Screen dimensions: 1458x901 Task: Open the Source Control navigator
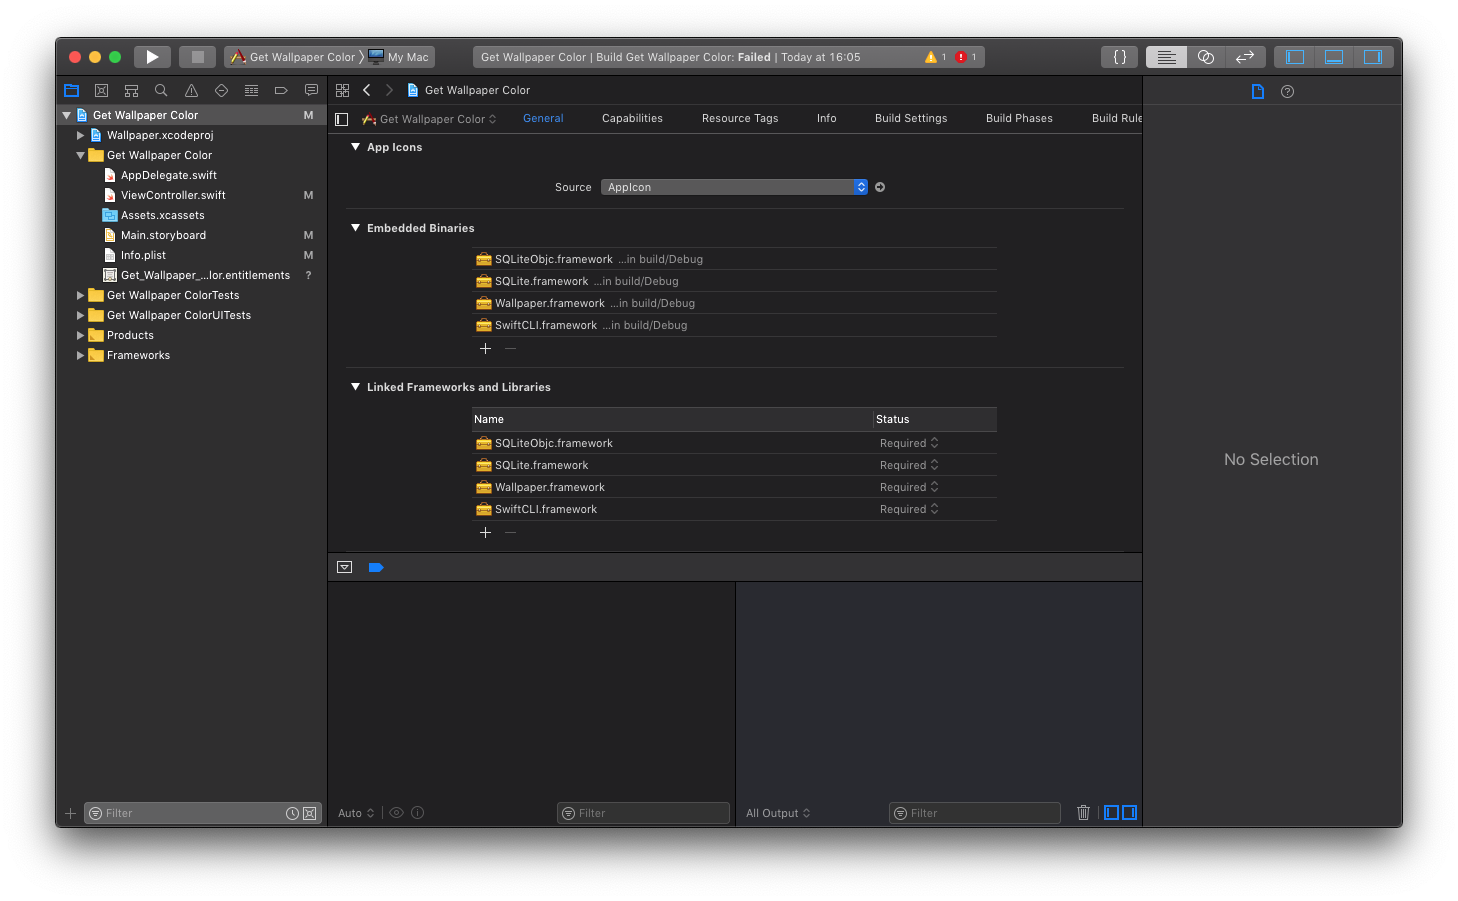[101, 90]
